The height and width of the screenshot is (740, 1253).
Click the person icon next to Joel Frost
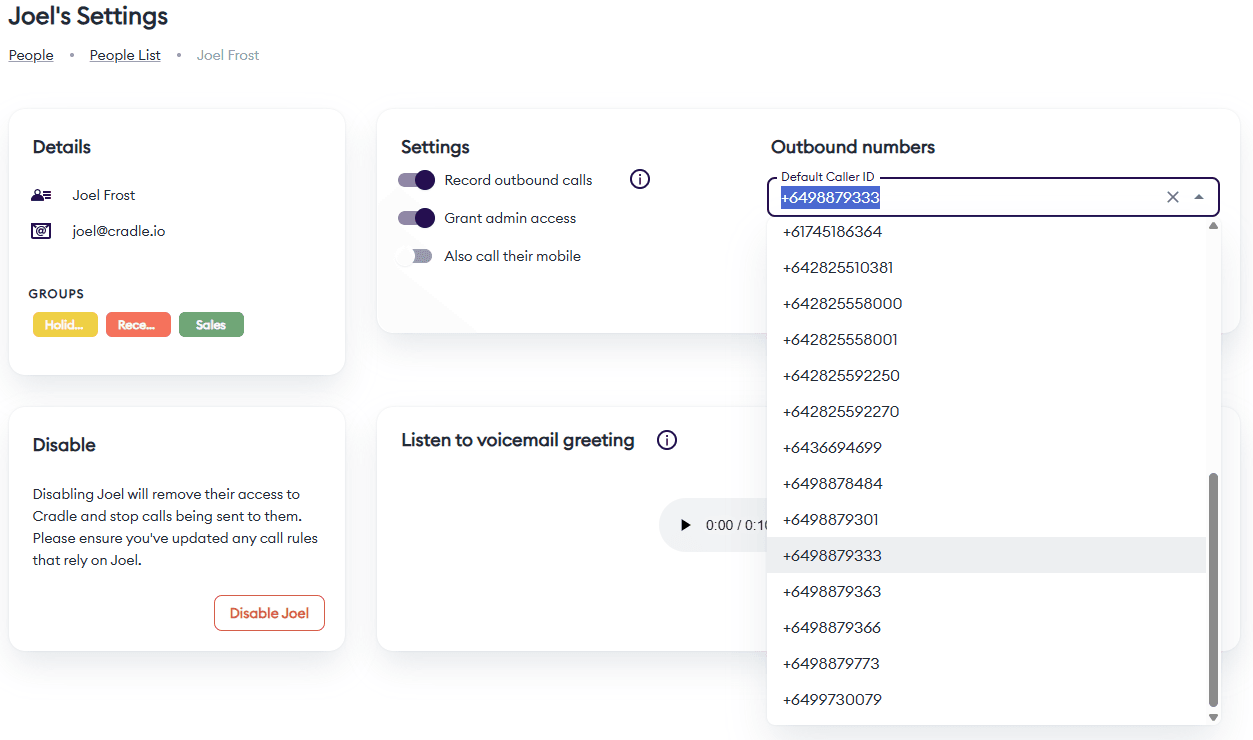click(42, 196)
